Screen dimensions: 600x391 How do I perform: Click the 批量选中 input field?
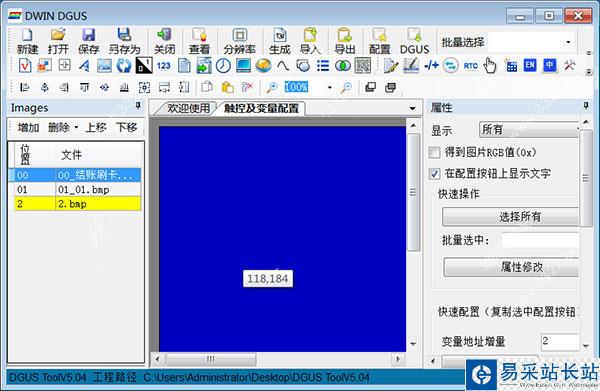pos(540,241)
